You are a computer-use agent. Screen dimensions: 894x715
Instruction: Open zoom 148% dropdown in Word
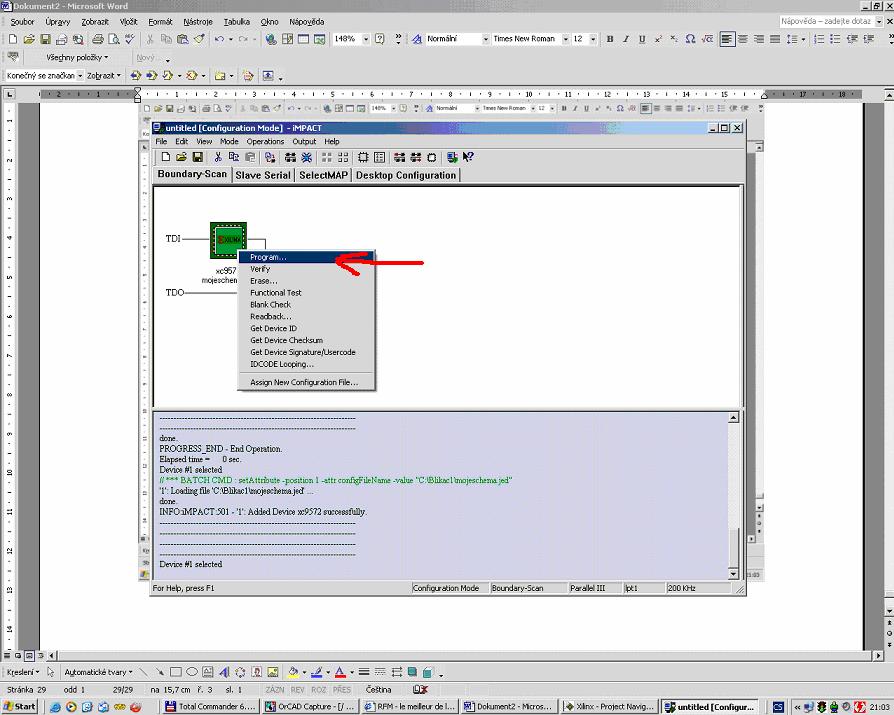pyautogui.click(x=365, y=39)
